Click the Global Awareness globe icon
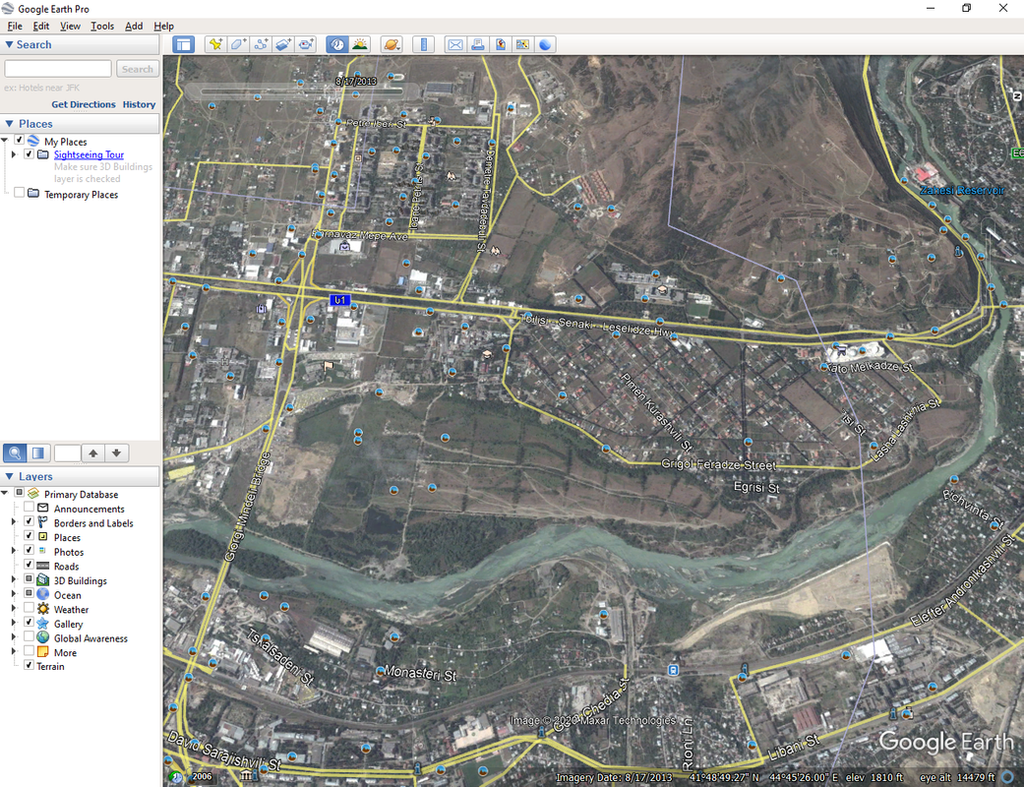The width and height of the screenshot is (1024, 787). 43,637
